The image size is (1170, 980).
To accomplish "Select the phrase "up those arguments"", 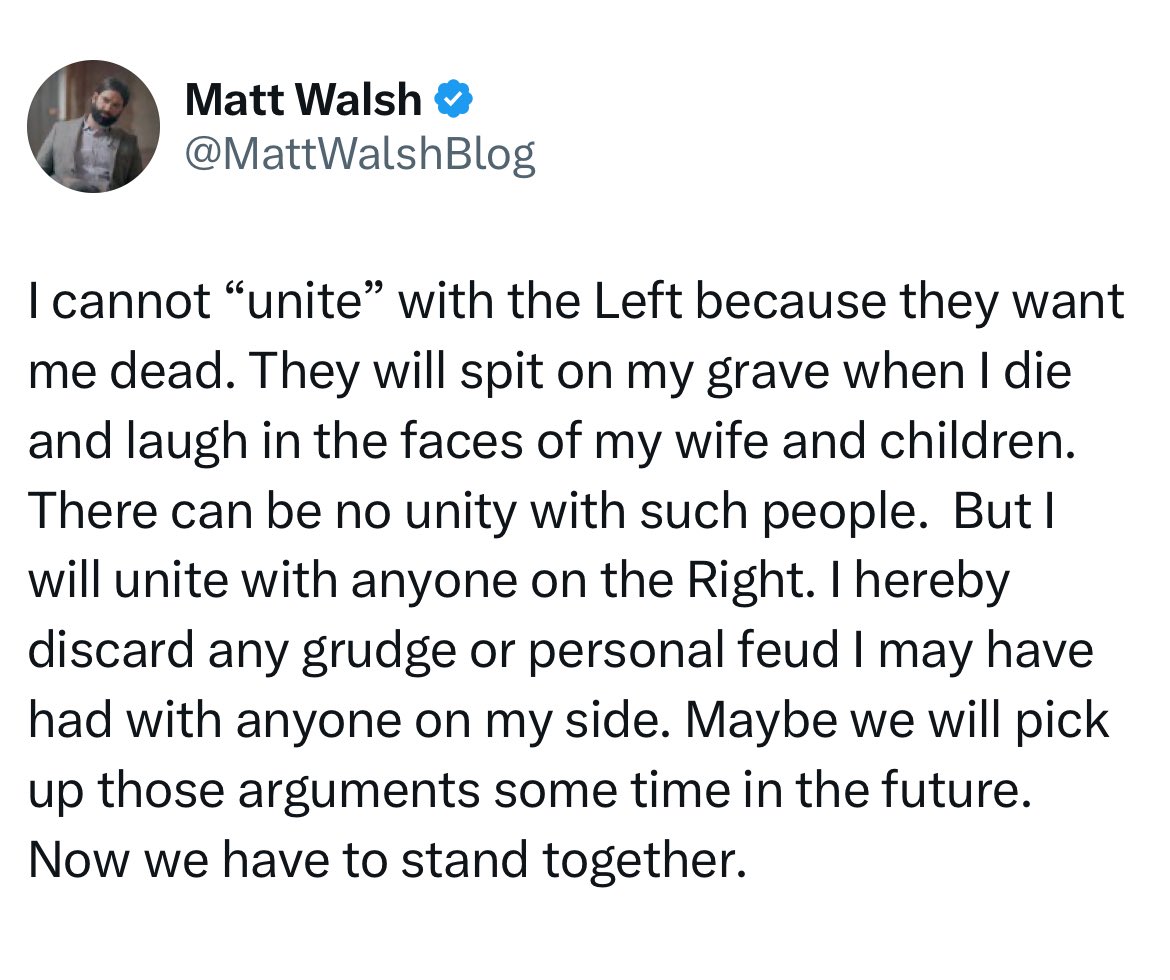I will coord(254,790).
